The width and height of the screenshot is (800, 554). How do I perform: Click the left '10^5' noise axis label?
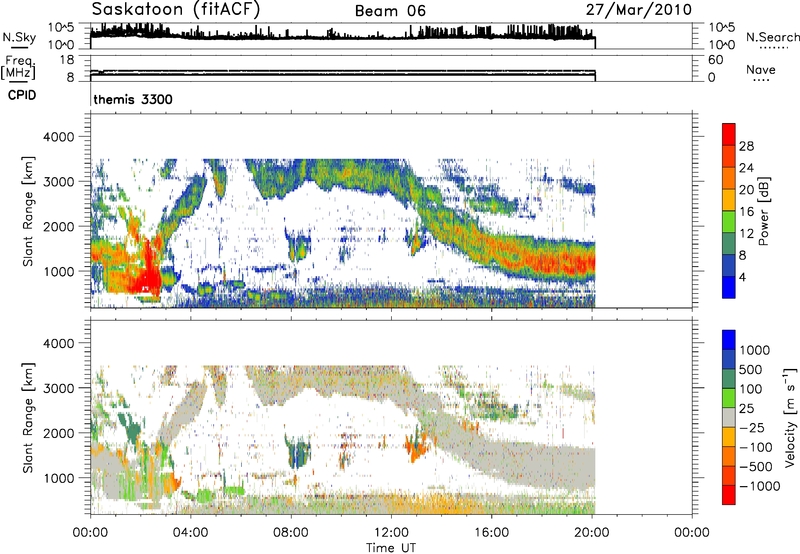61,27
